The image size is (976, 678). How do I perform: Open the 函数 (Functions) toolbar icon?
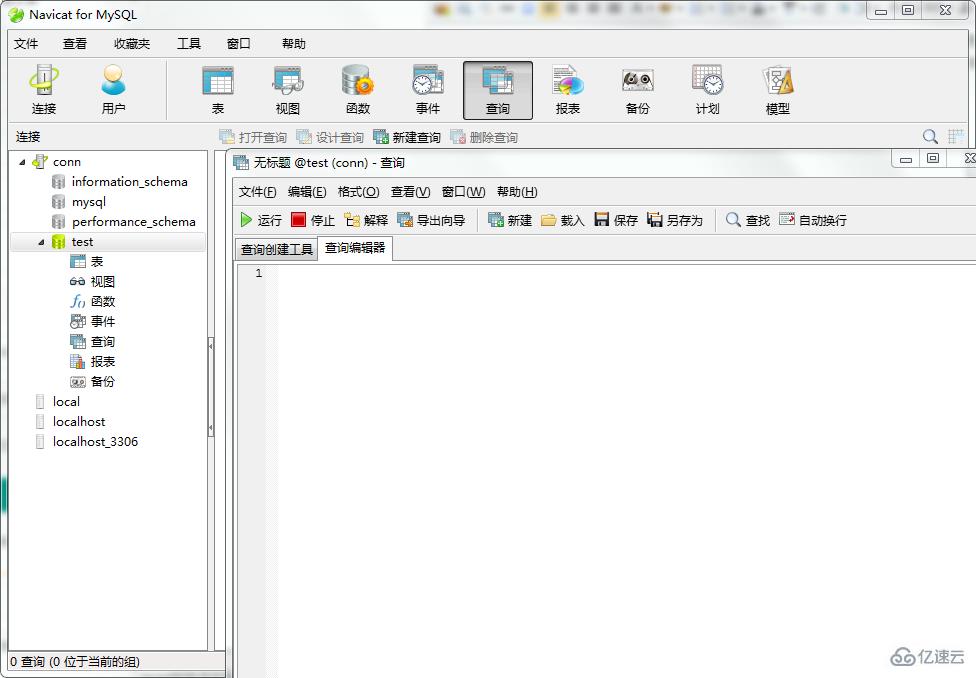(357, 88)
